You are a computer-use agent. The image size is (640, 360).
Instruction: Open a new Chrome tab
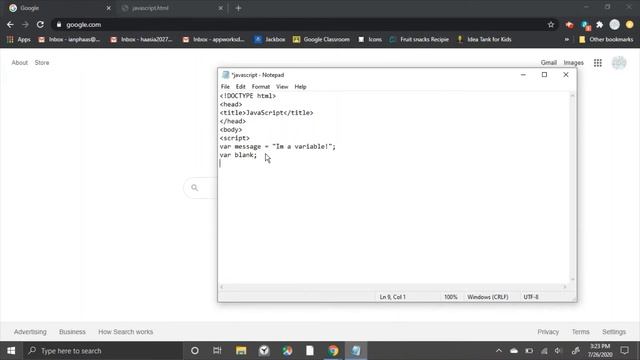[238, 8]
